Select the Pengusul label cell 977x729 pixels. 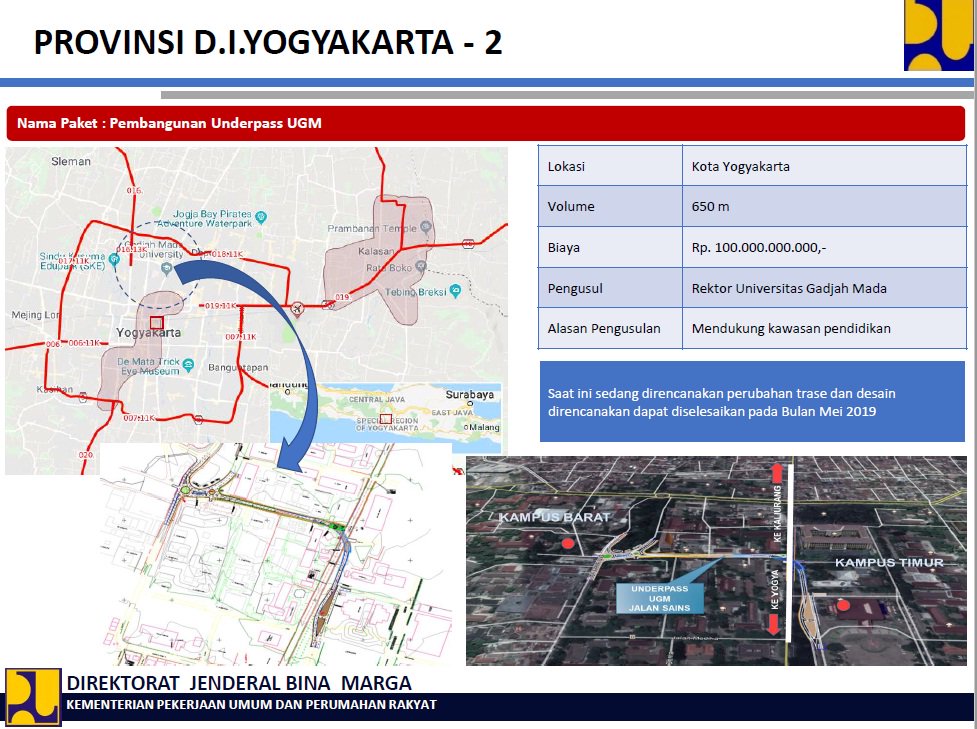click(x=610, y=288)
